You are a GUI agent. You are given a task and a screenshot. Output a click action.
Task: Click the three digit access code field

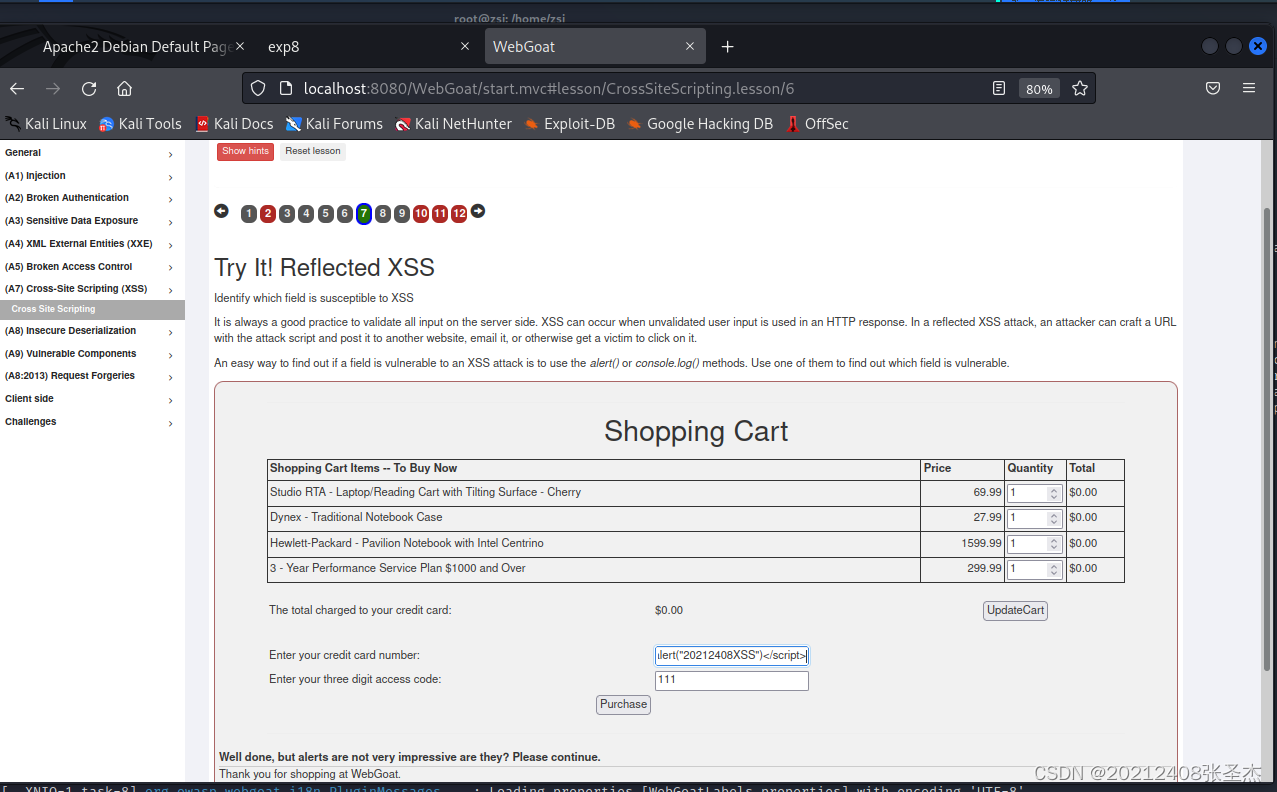[731, 681]
